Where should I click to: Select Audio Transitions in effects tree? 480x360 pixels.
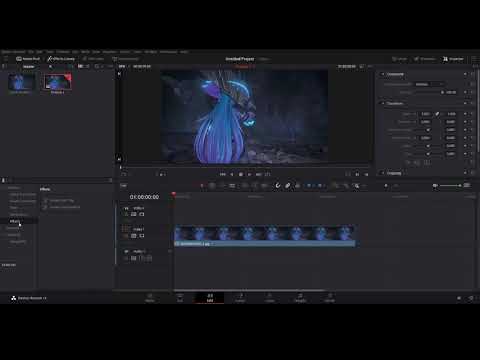click(23, 201)
